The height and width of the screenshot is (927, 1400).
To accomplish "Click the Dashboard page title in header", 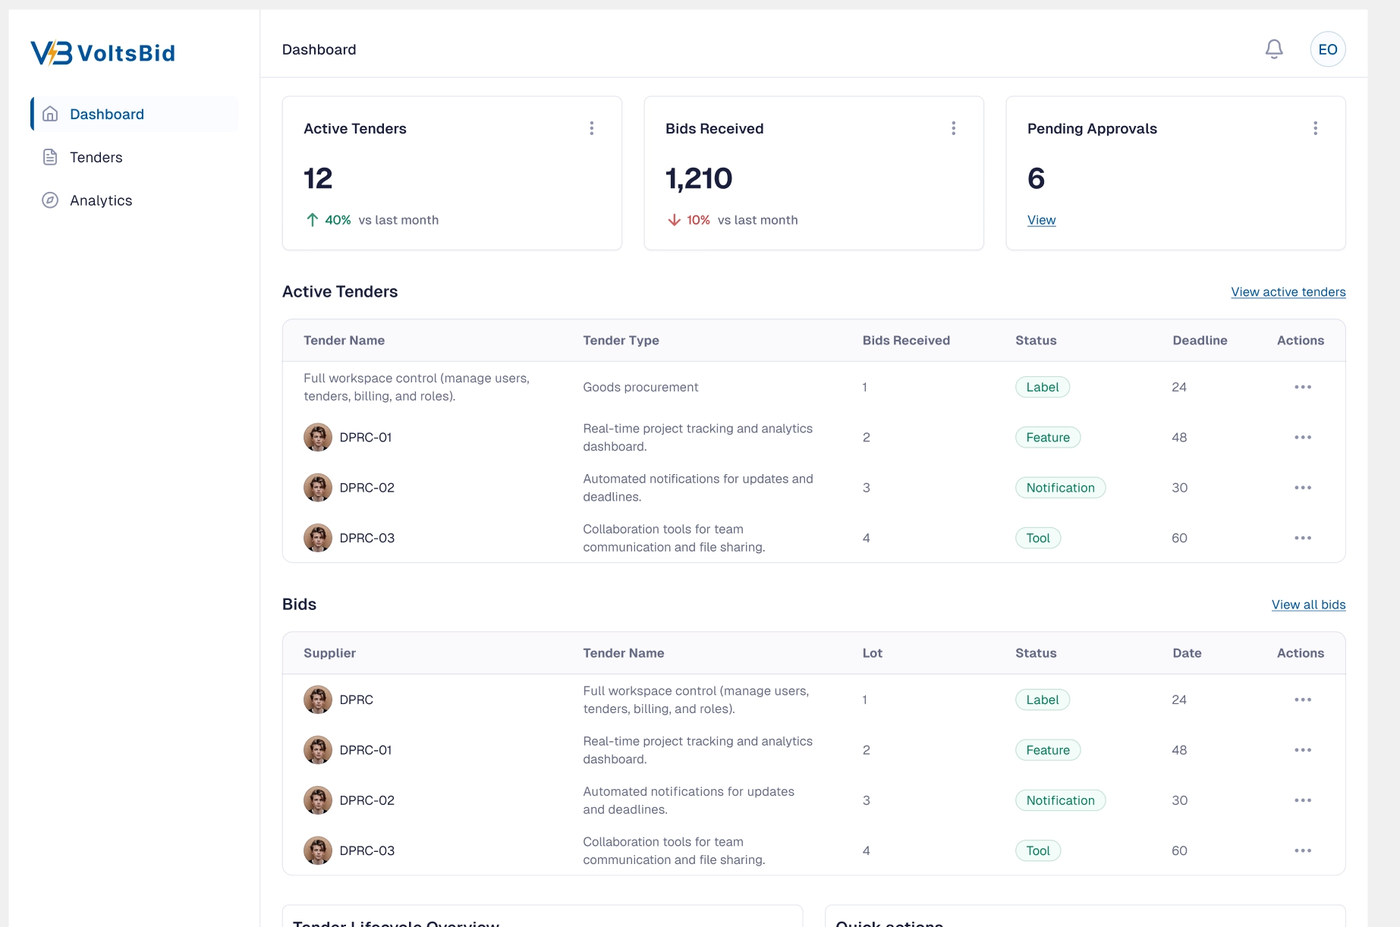I will click(319, 49).
